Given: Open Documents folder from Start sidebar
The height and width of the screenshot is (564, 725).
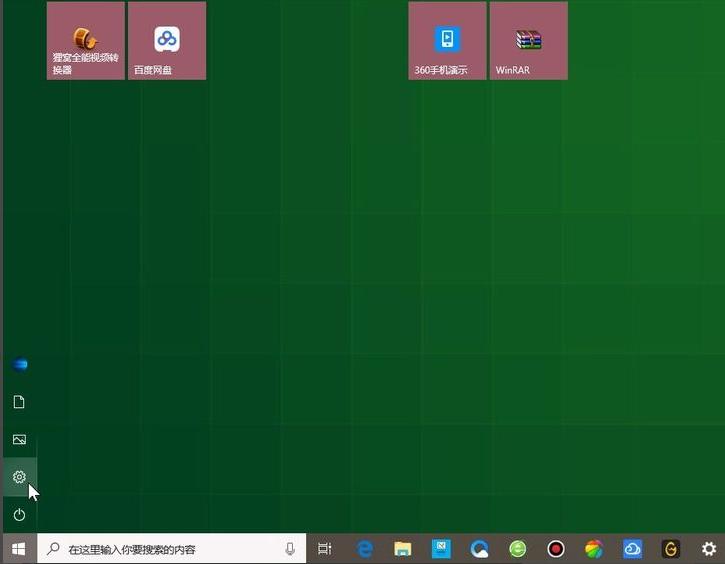Looking at the screenshot, I should [19, 402].
